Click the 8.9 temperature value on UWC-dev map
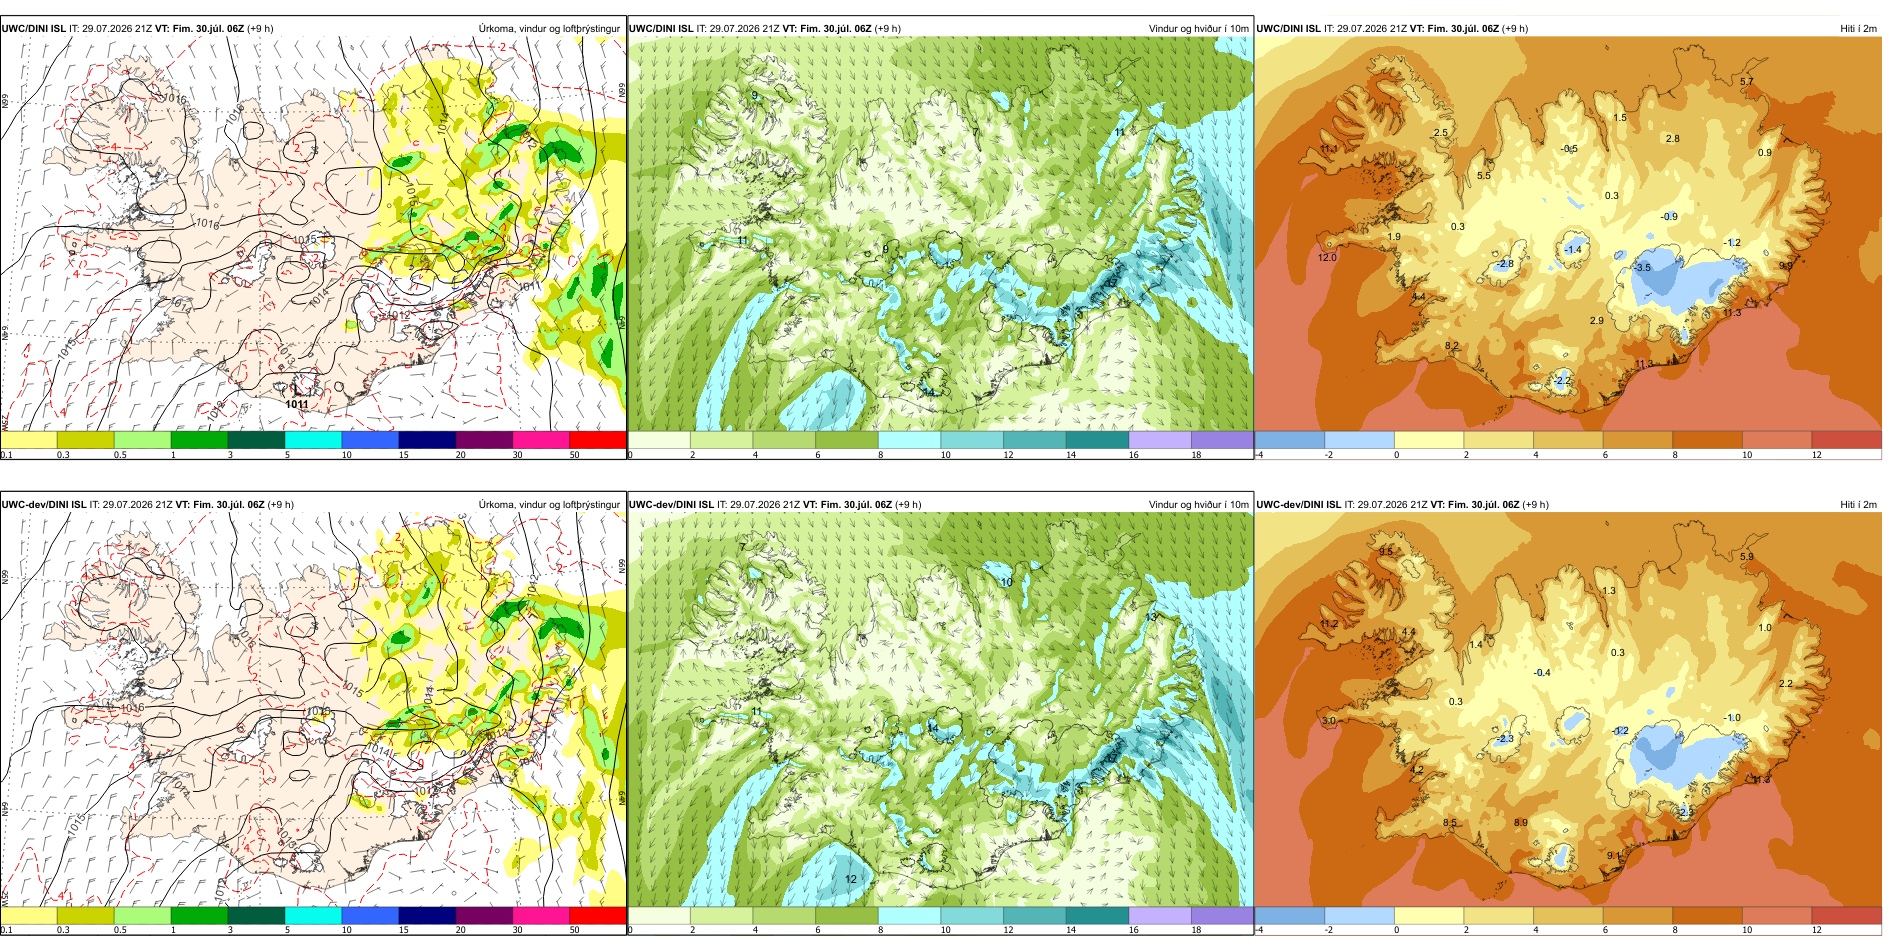 (1521, 823)
